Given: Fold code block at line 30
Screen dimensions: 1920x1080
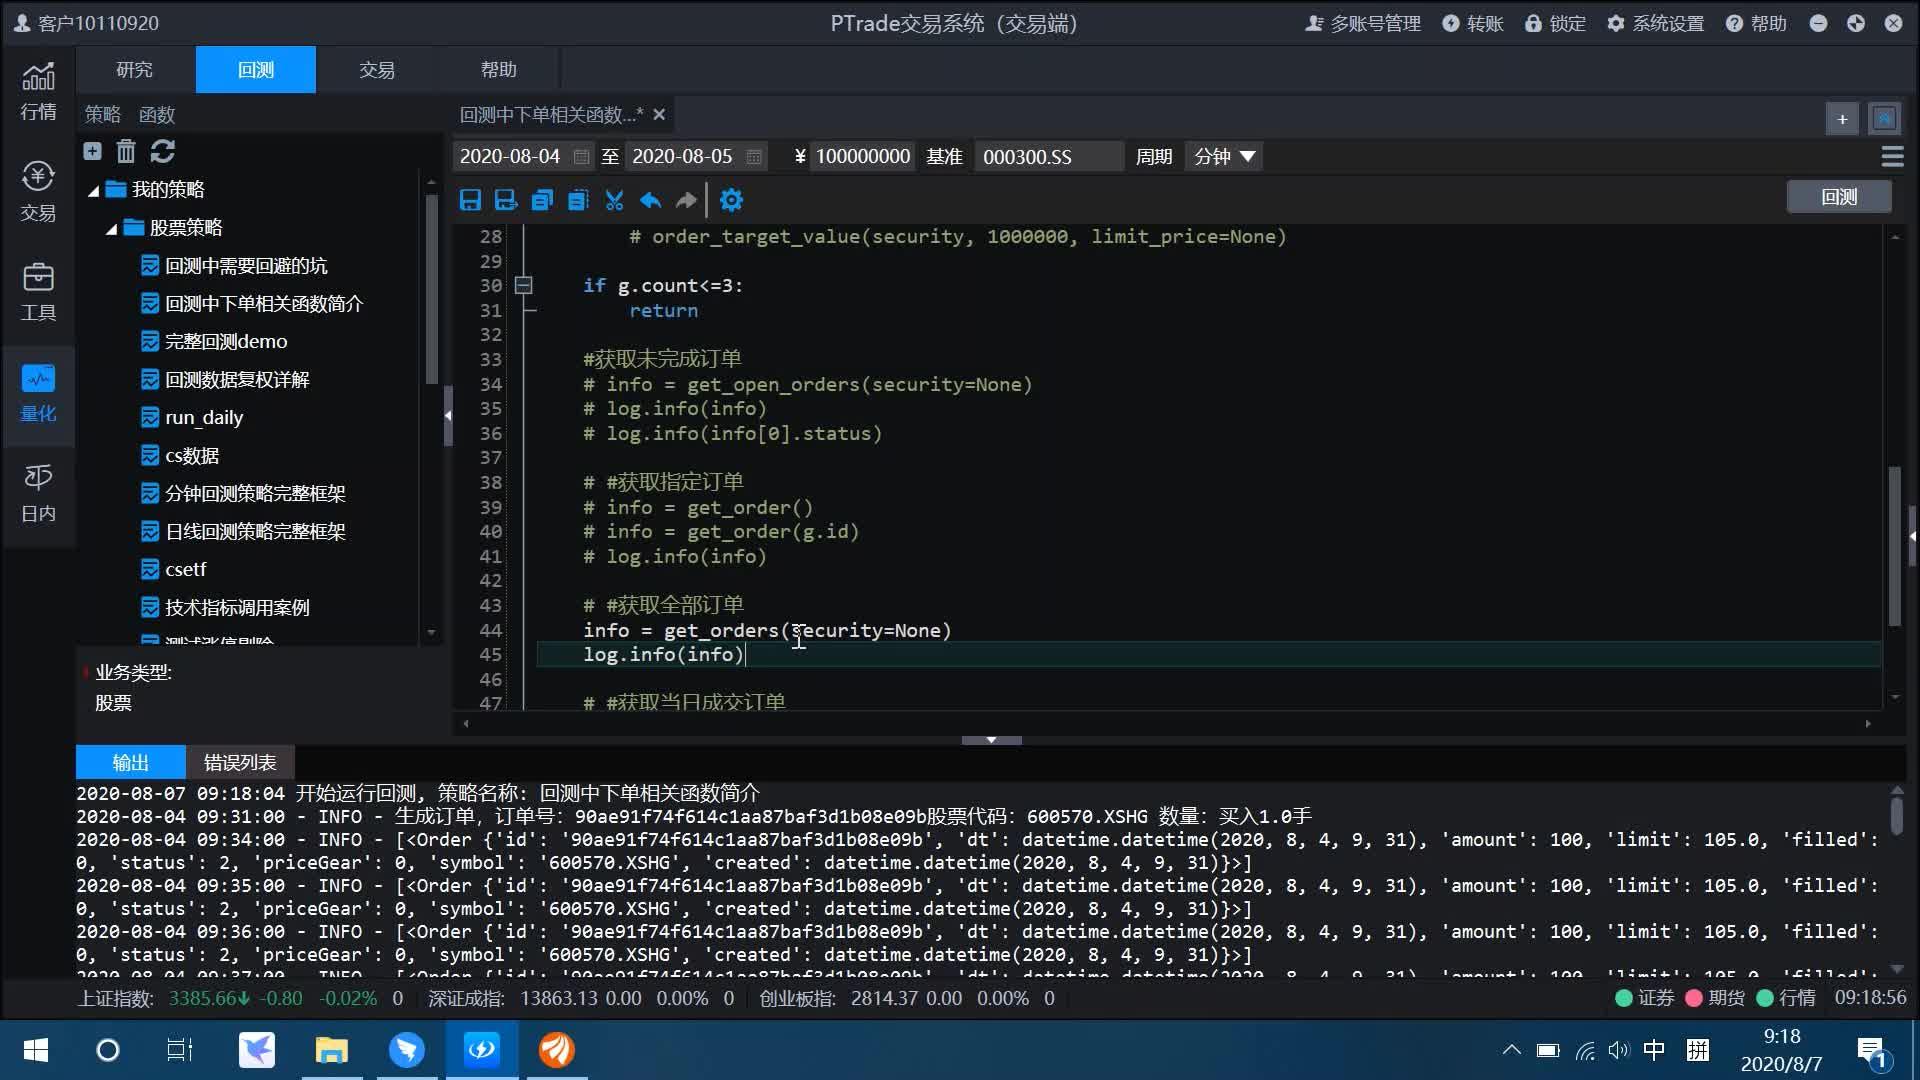Looking at the screenshot, I should click(523, 286).
